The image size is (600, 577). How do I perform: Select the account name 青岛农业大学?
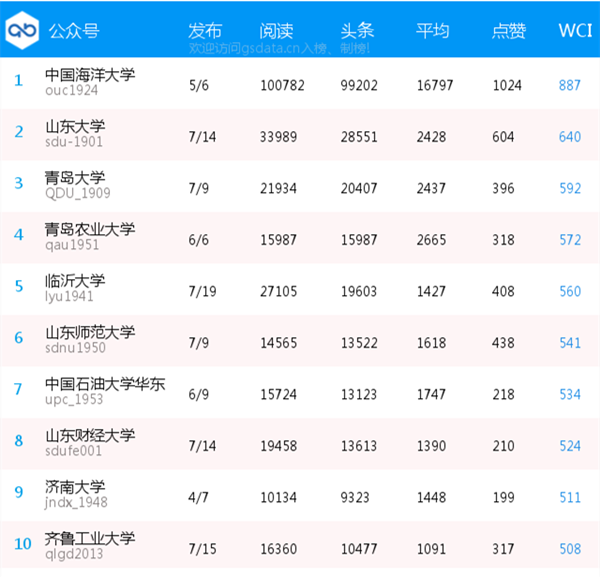point(90,230)
